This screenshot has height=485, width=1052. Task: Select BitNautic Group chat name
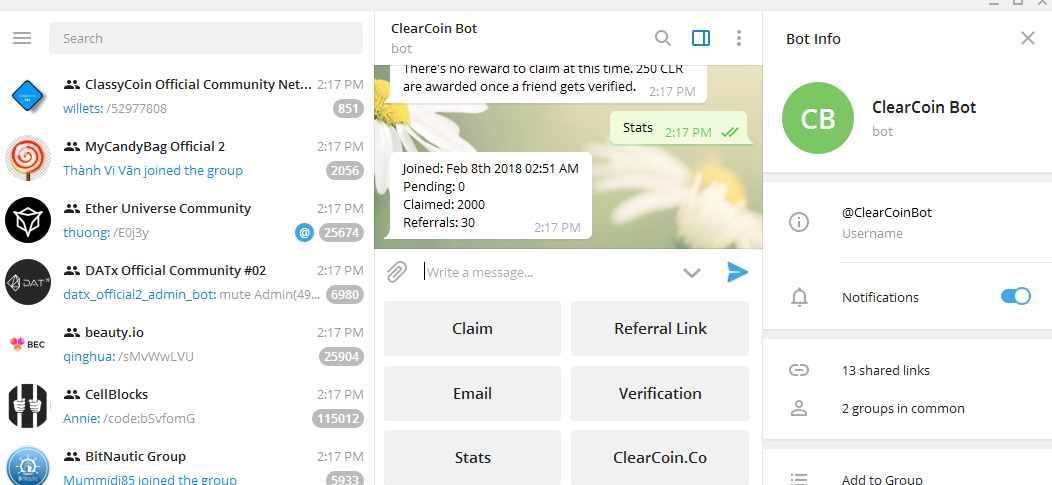coord(136,456)
